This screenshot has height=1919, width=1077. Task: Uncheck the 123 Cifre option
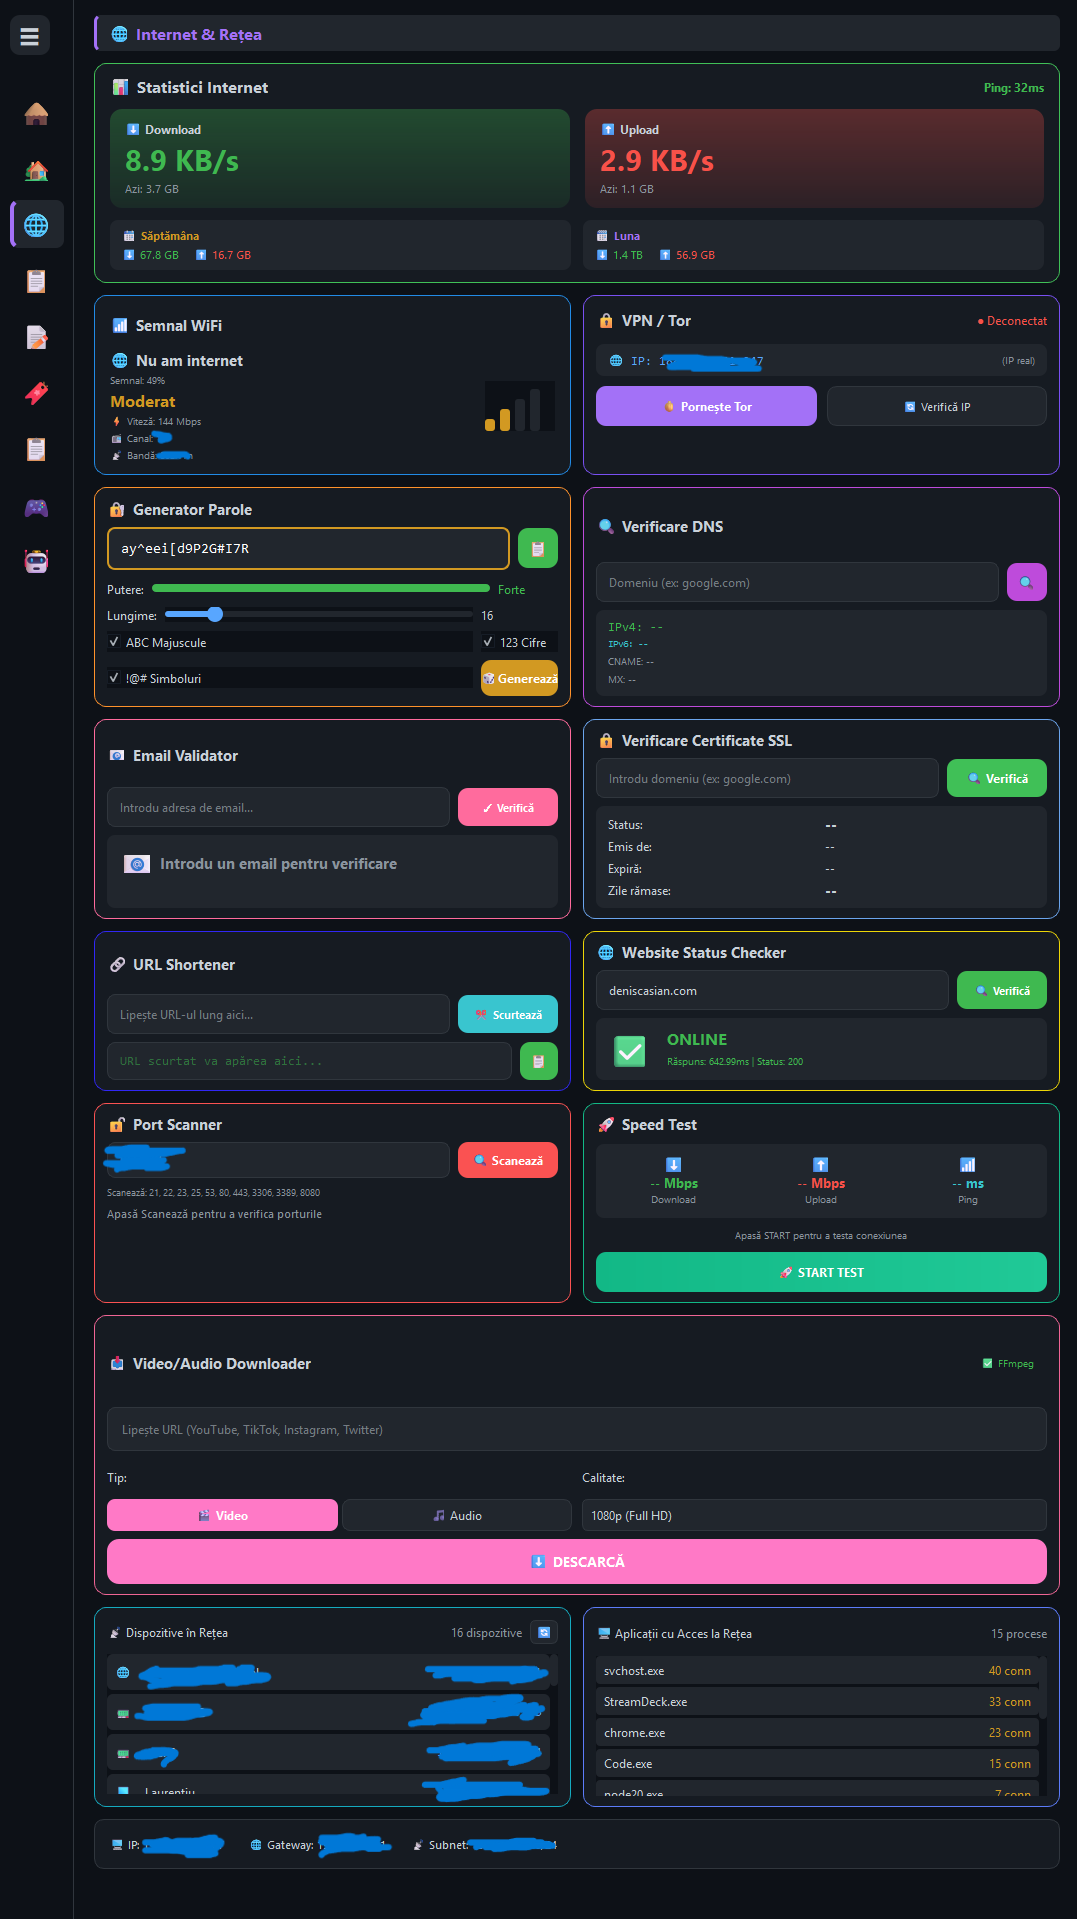pyautogui.click(x=489, y=642)
